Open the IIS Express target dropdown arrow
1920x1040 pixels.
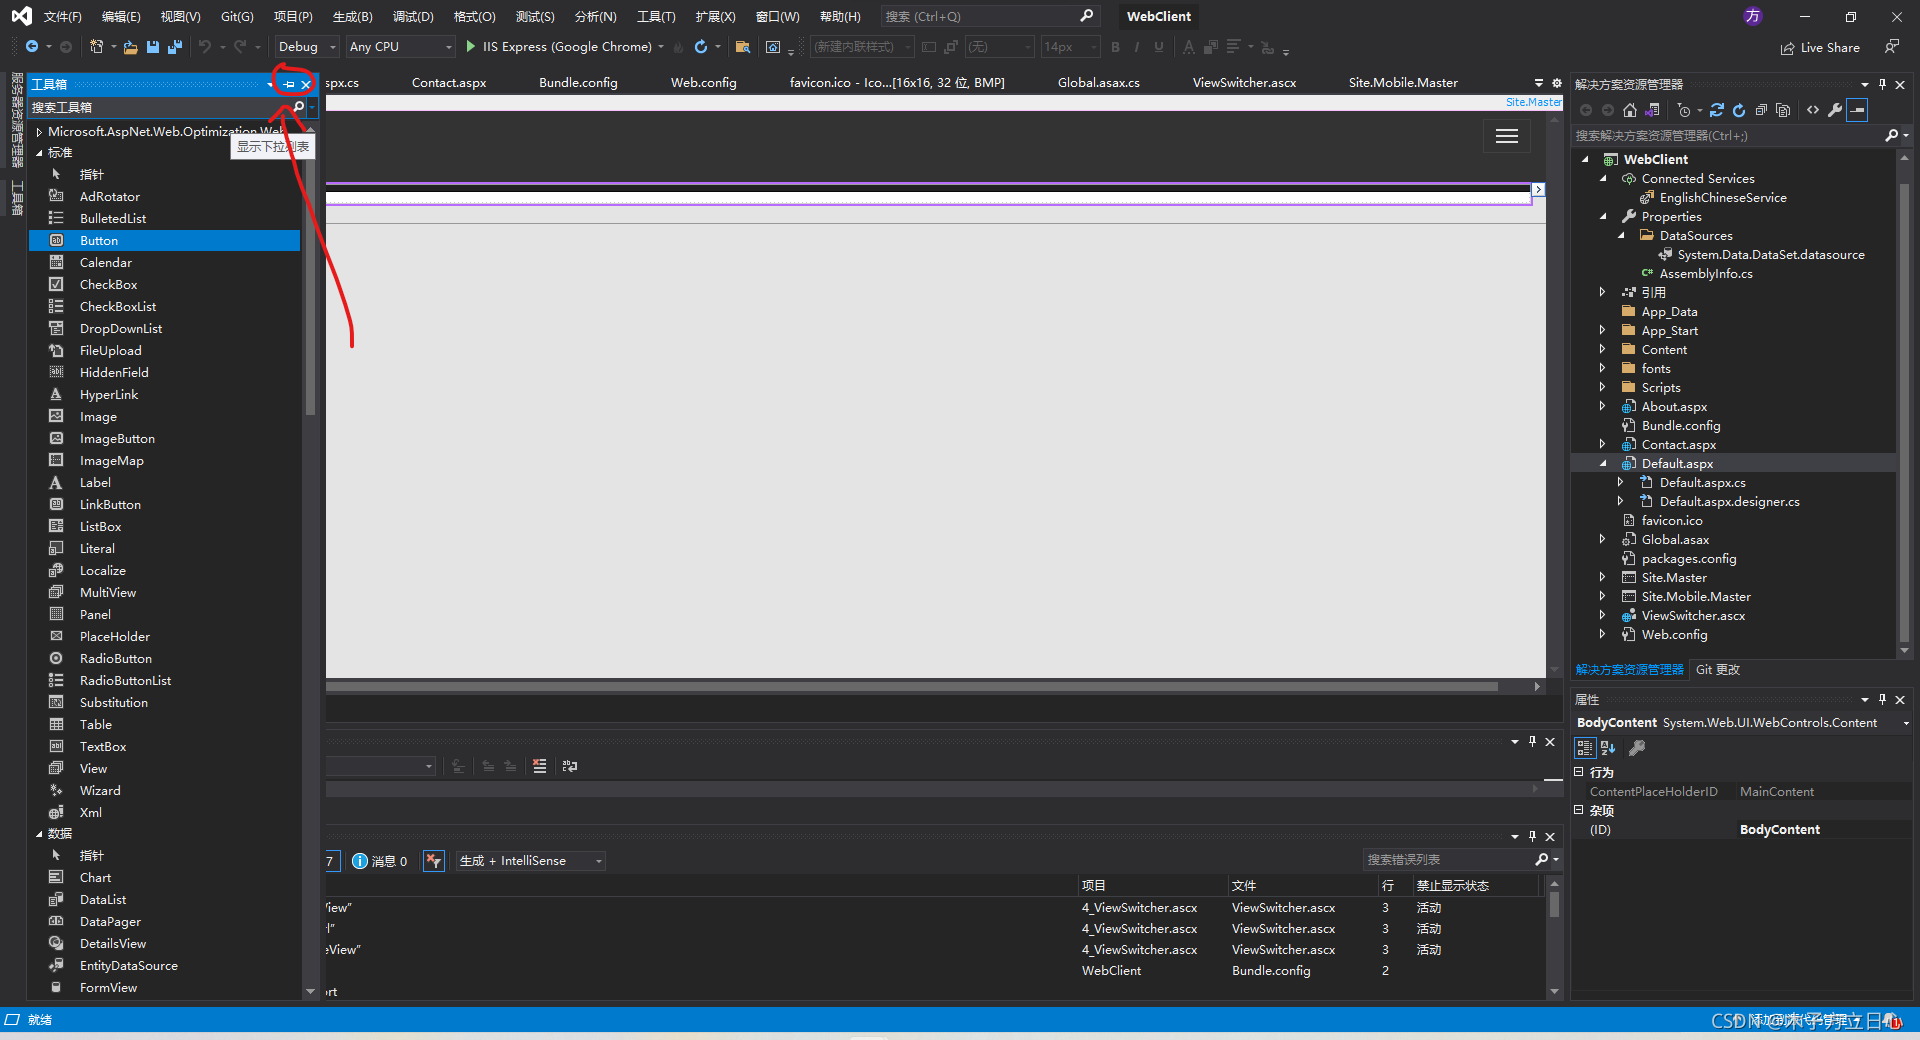[661, 47]
